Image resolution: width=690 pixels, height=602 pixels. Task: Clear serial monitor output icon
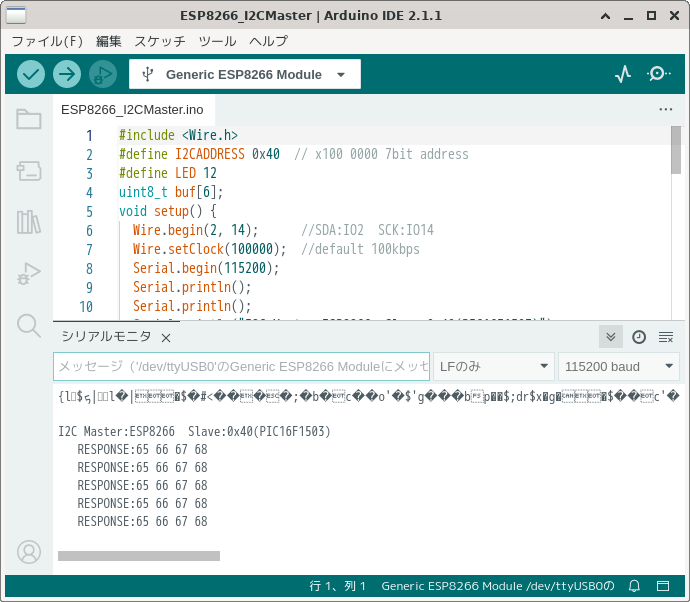[x=666, y=337]
